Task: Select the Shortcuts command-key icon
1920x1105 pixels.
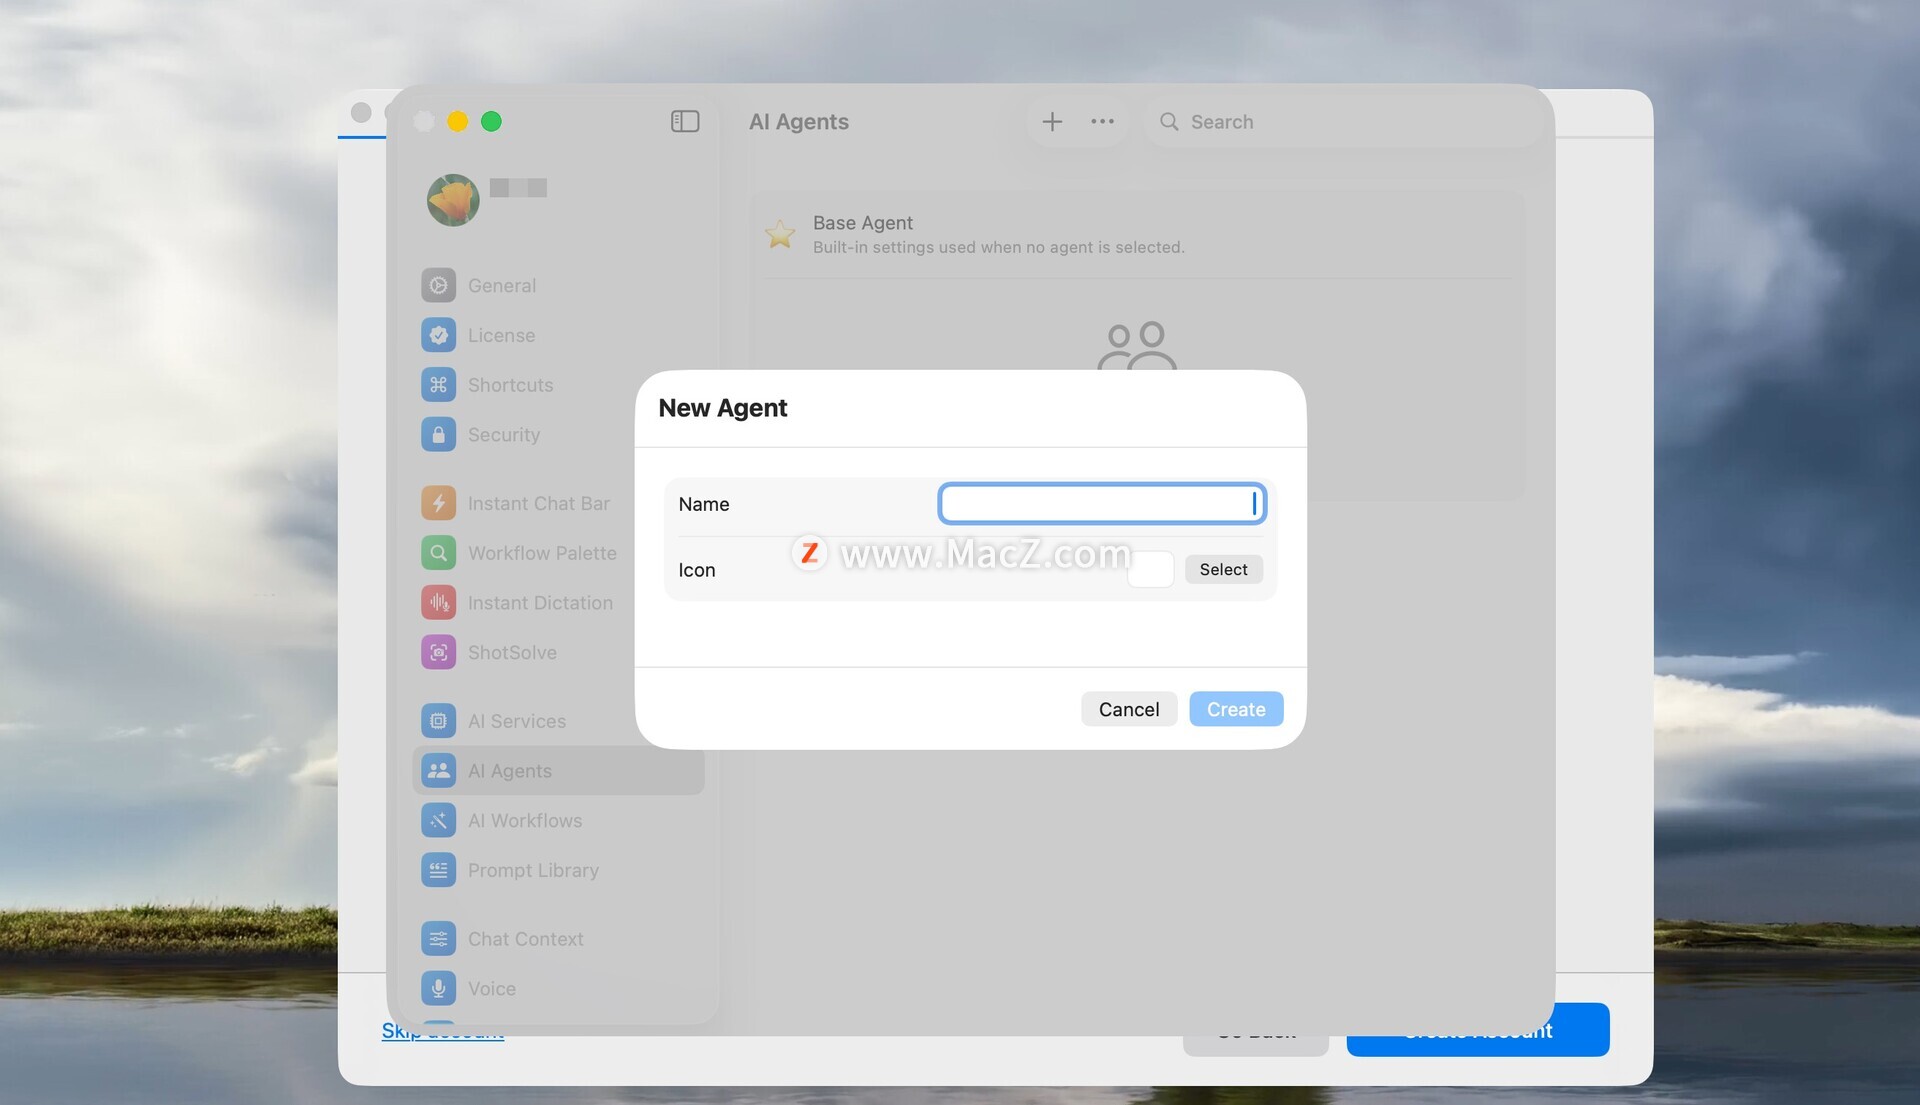Action: pos(438,385)
